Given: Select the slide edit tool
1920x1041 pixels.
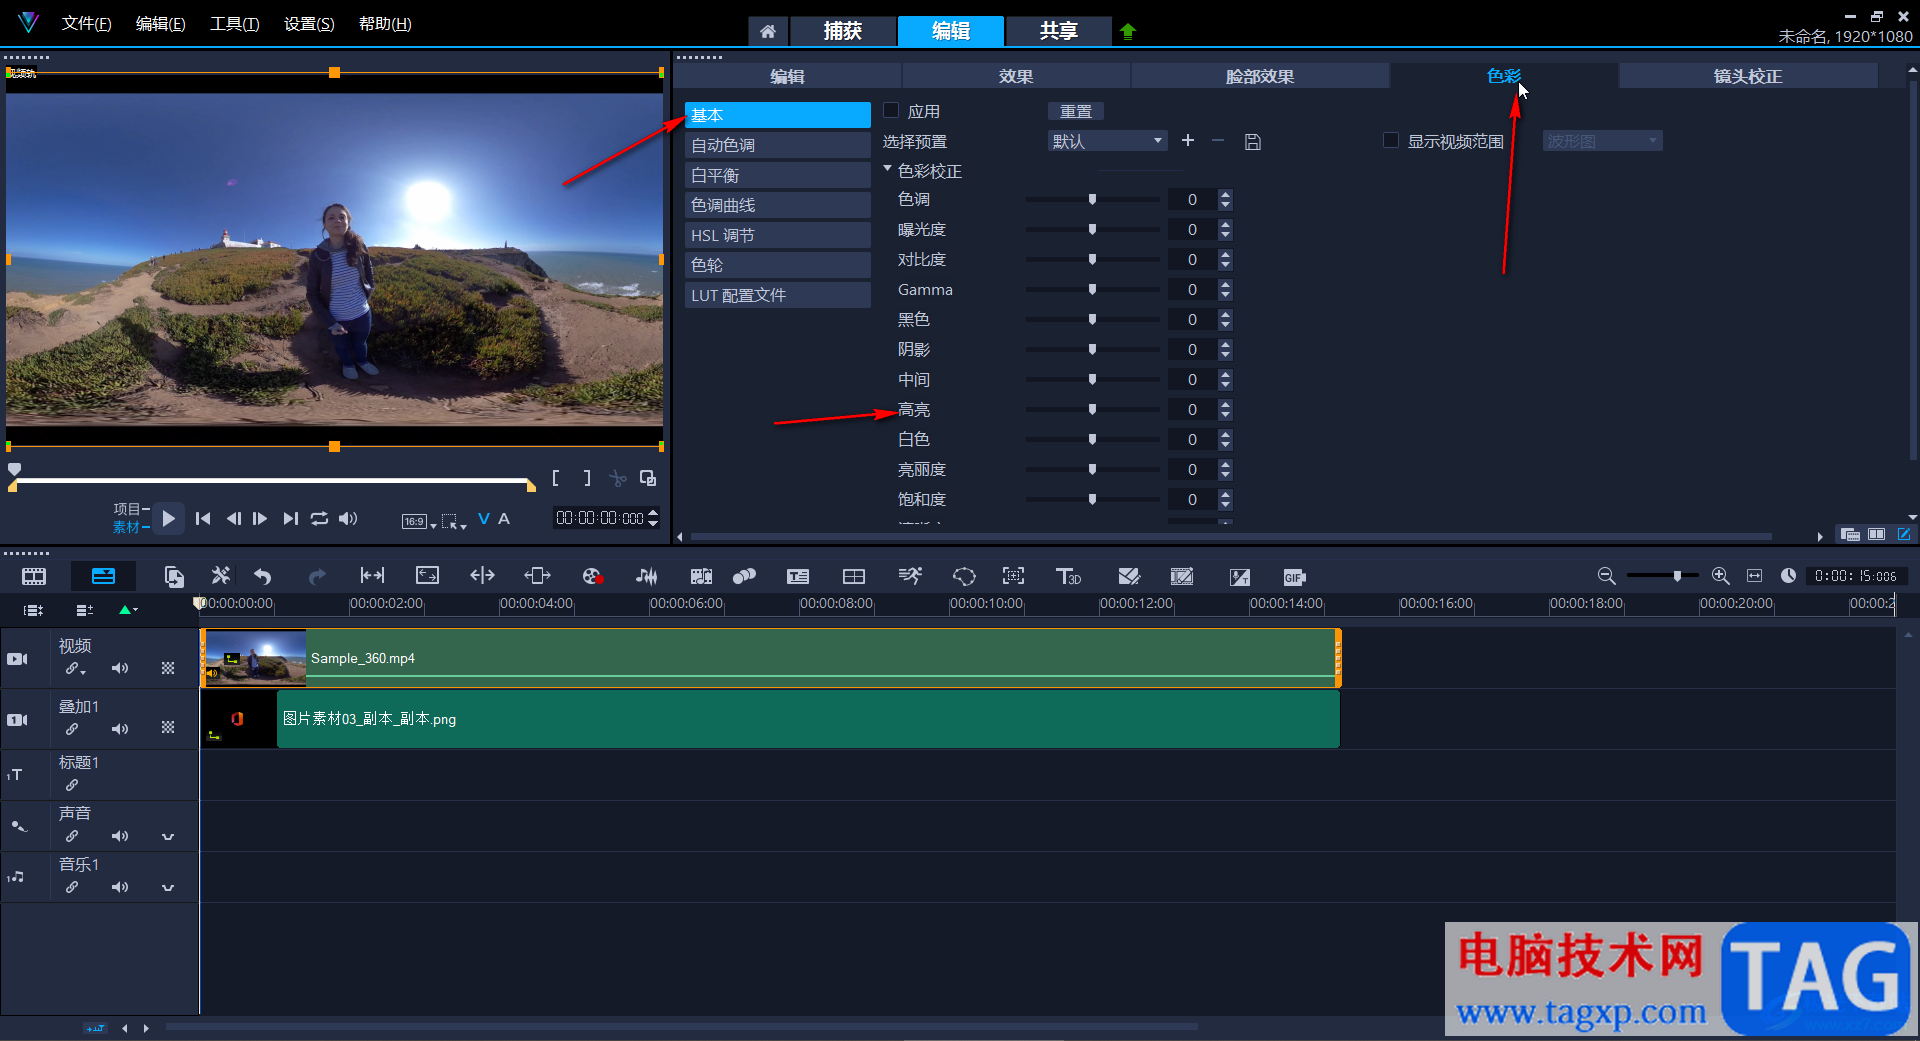Looking at the screenshot, I should 537,576.
